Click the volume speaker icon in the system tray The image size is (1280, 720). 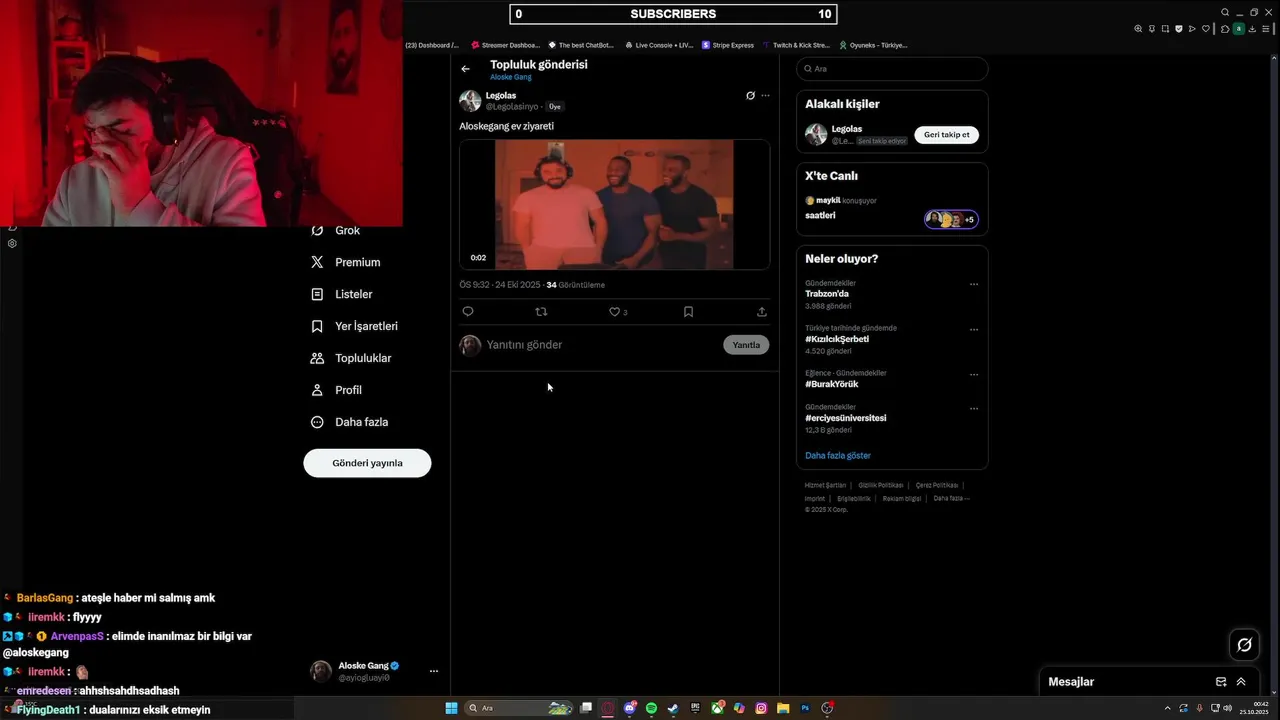click(1227, 708)
